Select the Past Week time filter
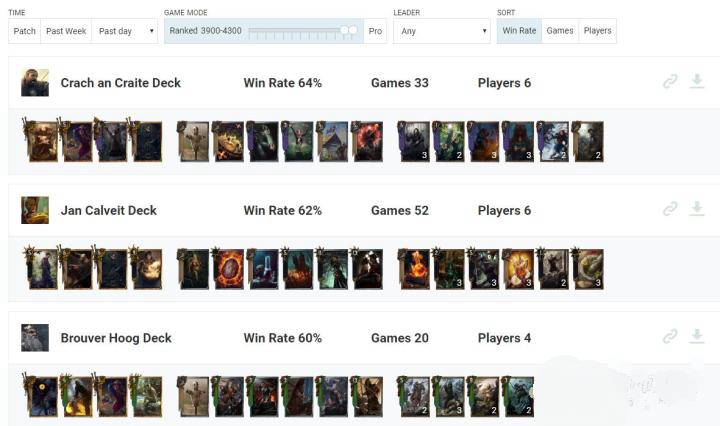The height and width of the screenshot is (426, 720). tap(66, 31)
